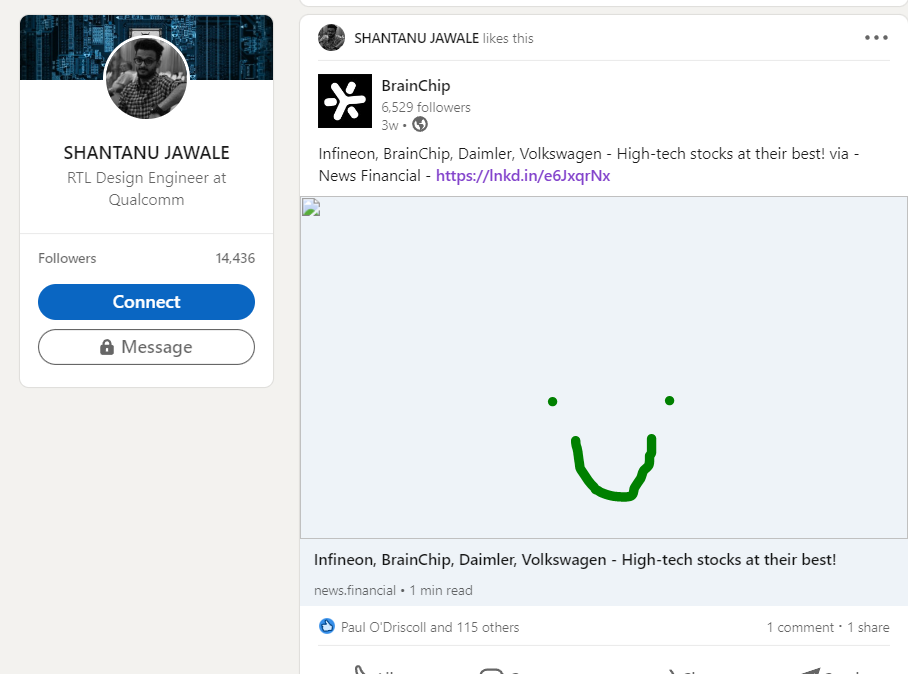Screen dimensions: 908x674
Task: Open the three-dot post options menu
Action: tap(876, 38)
